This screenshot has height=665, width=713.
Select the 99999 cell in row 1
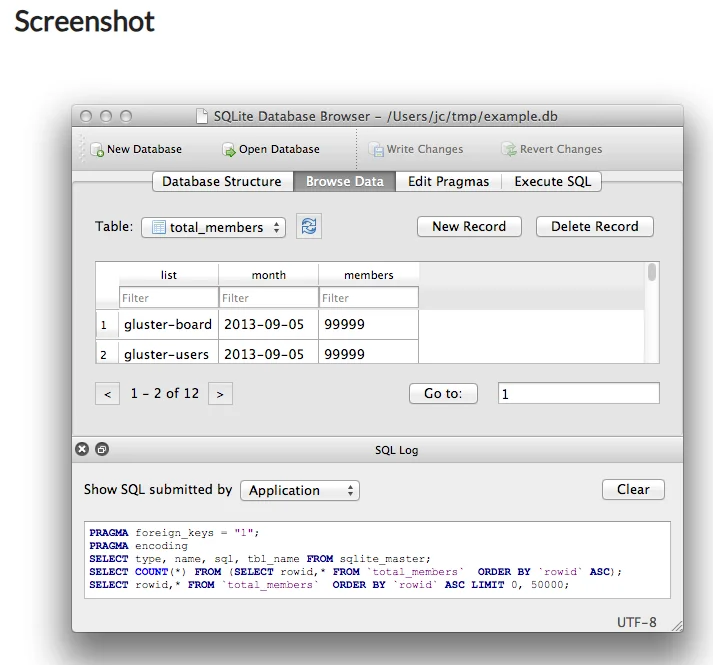tap(369, 324)
